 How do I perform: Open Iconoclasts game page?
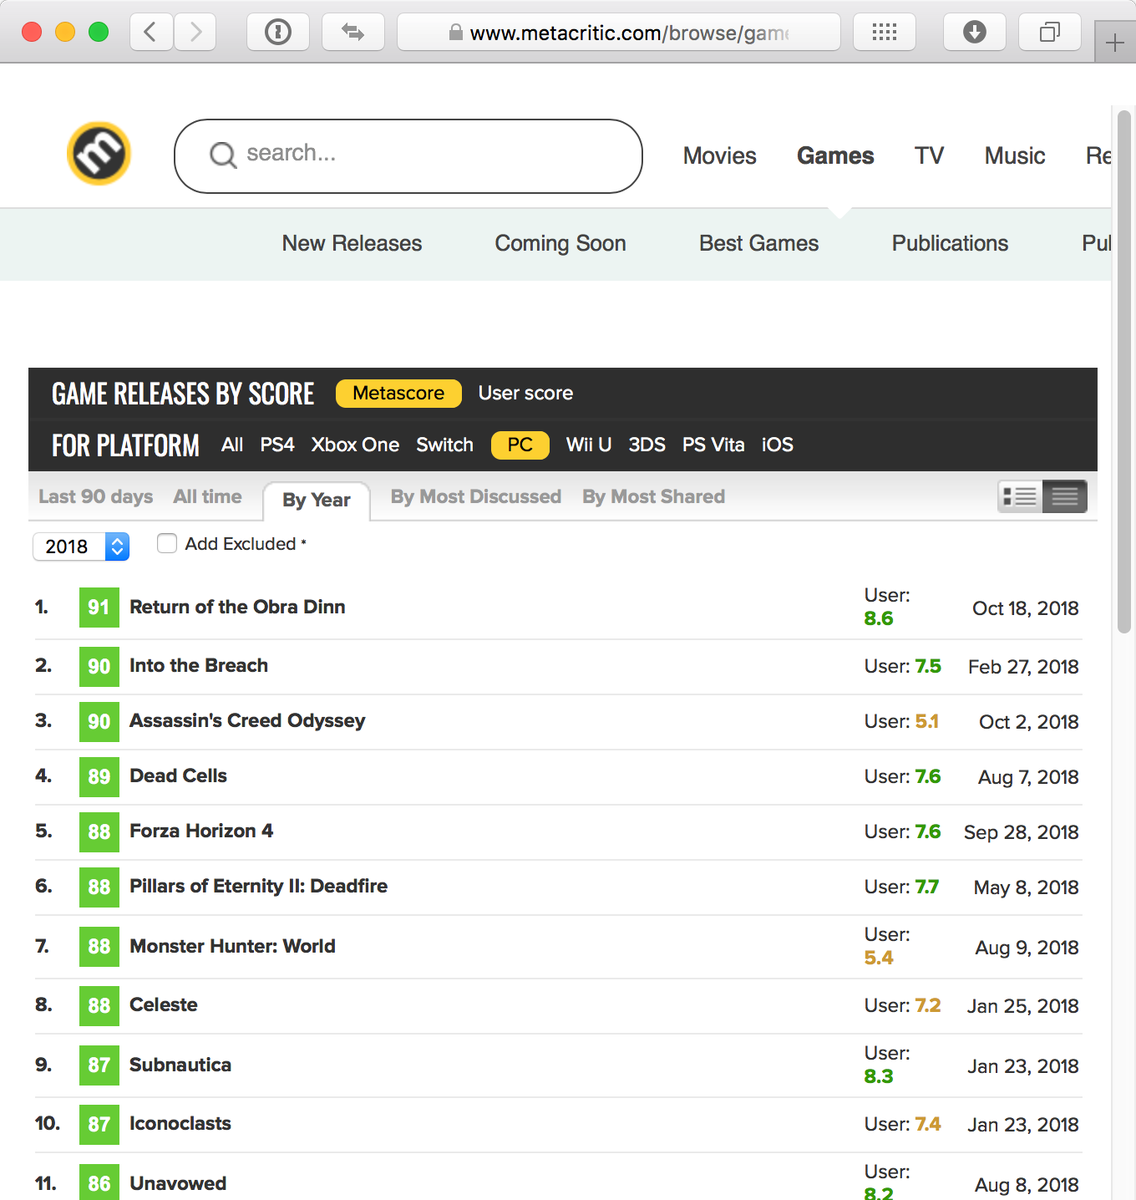point(180,1124)
